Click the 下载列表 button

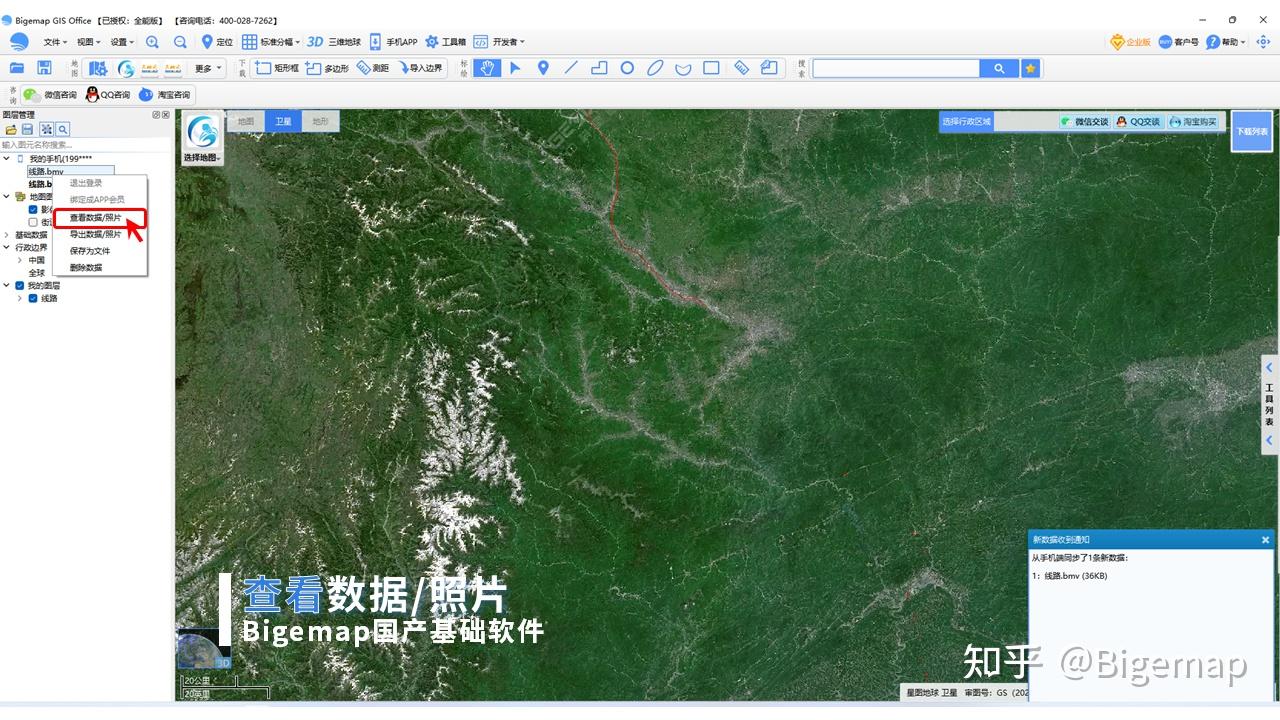1252,131
